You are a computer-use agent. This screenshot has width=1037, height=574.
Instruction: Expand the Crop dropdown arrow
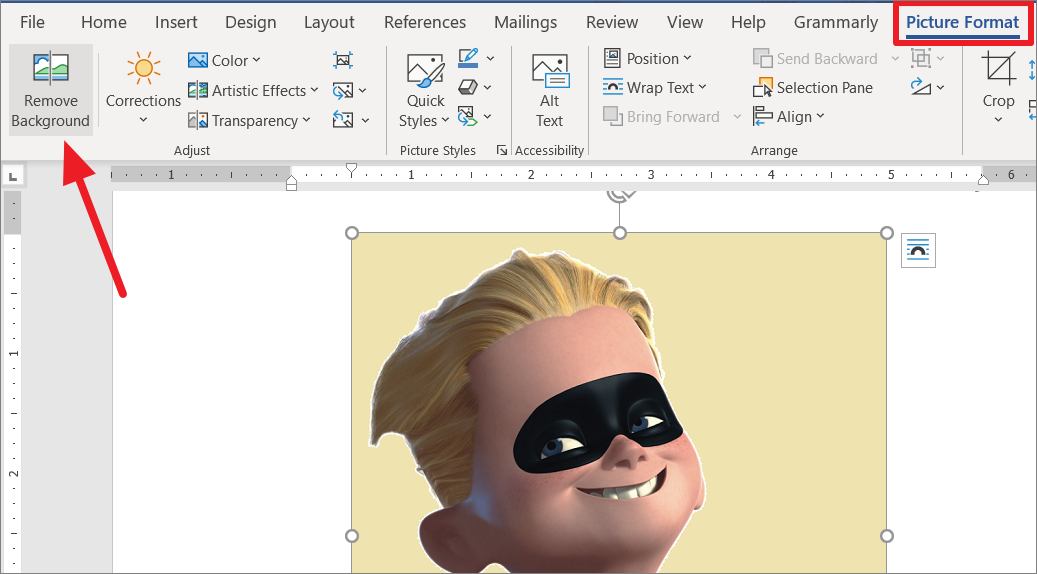point(999,120)
